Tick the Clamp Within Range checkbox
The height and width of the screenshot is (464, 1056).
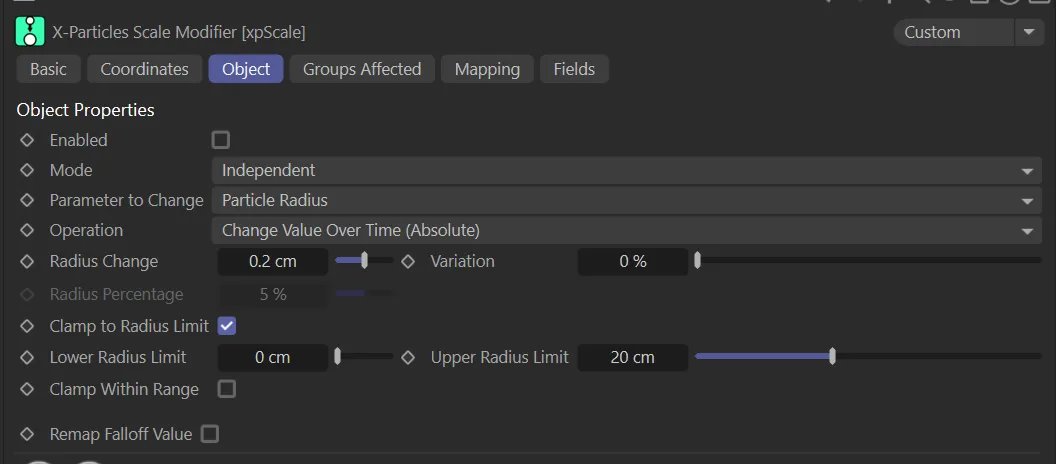(227, 389)
